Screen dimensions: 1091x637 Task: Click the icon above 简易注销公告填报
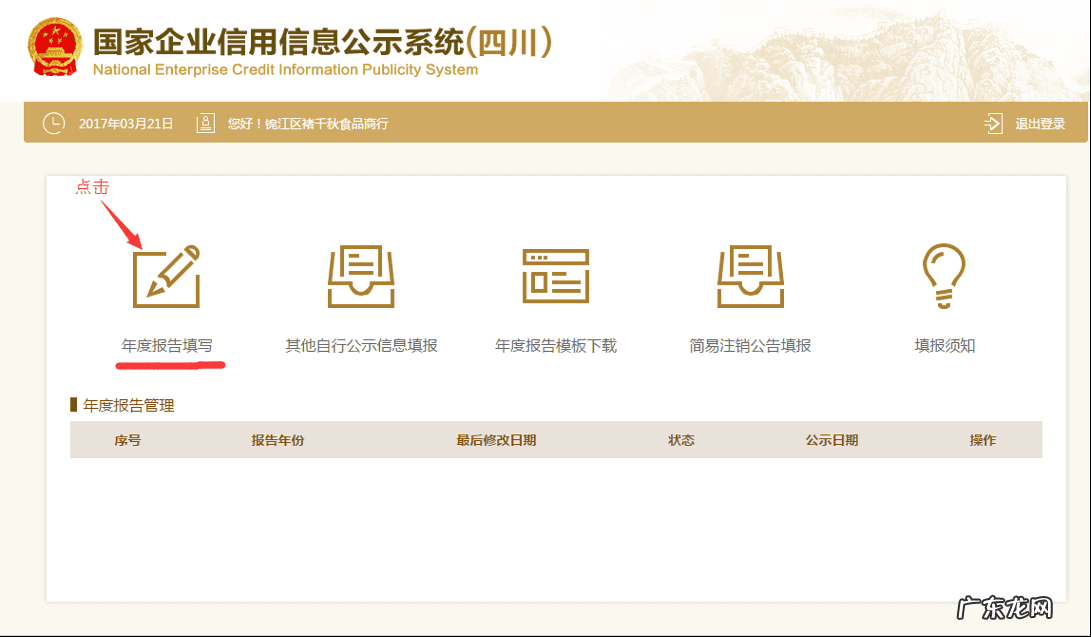tap(750, 275)
